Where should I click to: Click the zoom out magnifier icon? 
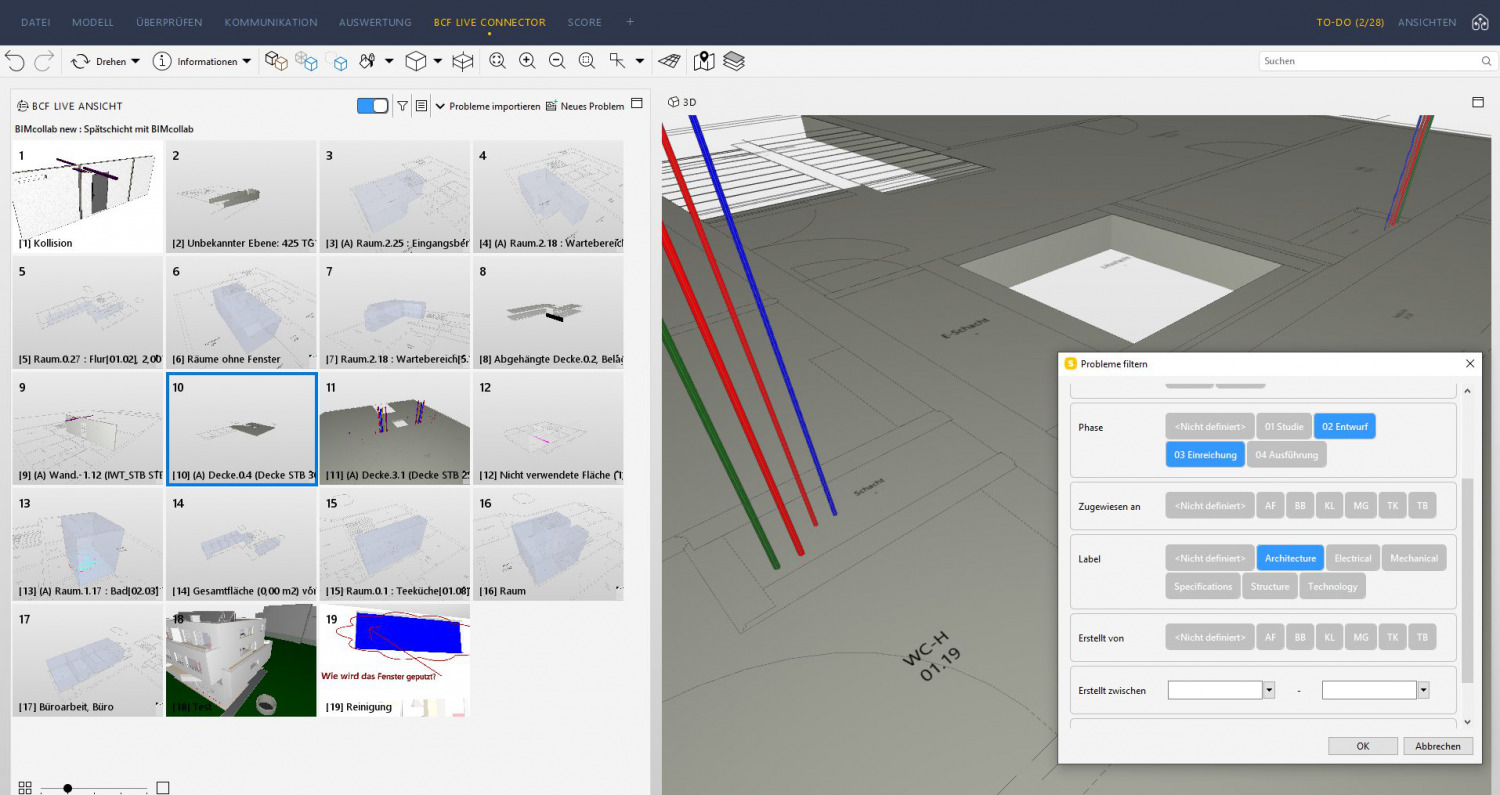point(557,61)
